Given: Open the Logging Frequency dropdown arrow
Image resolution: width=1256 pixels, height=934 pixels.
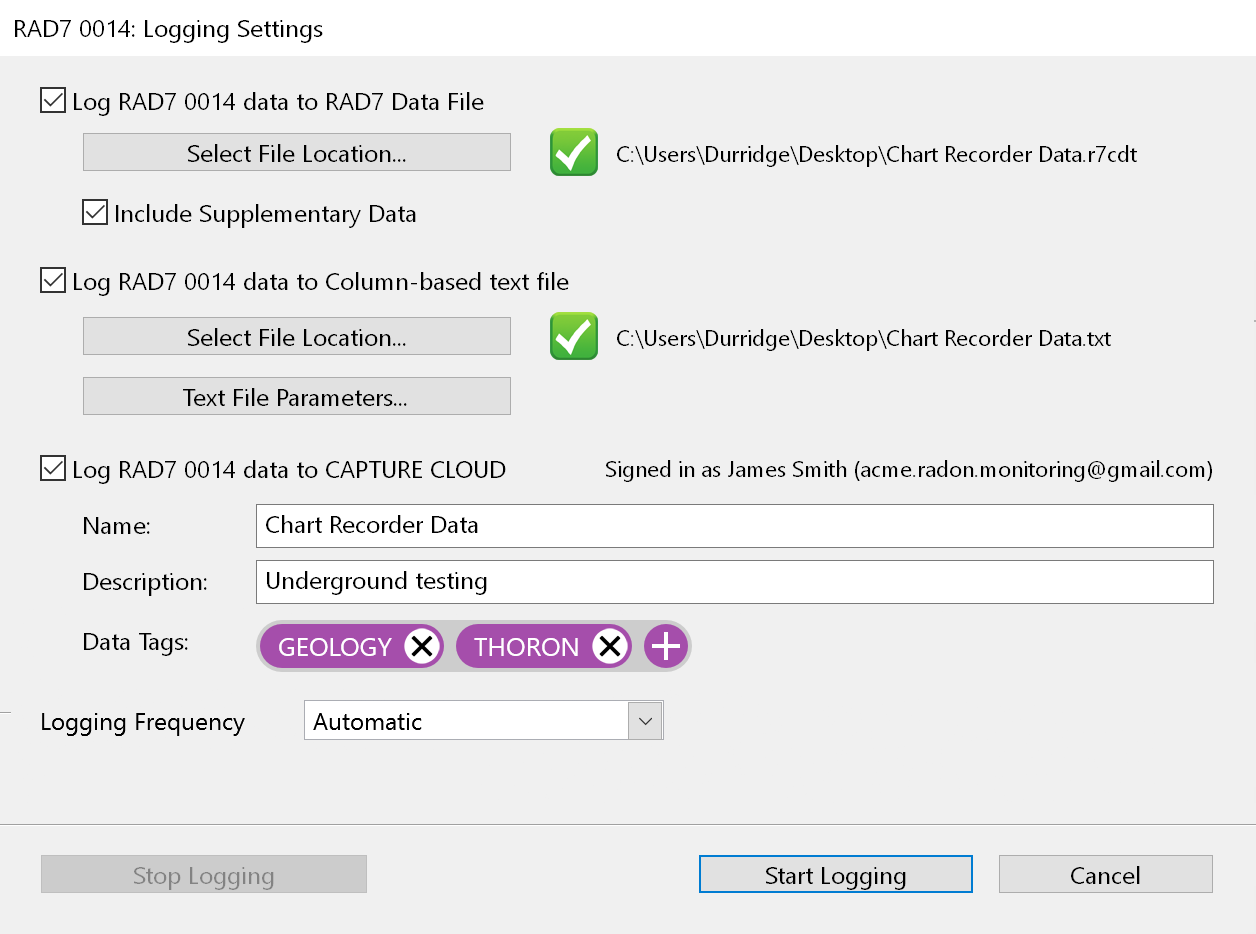Looking at the screenshot, I should coord(645,721).
